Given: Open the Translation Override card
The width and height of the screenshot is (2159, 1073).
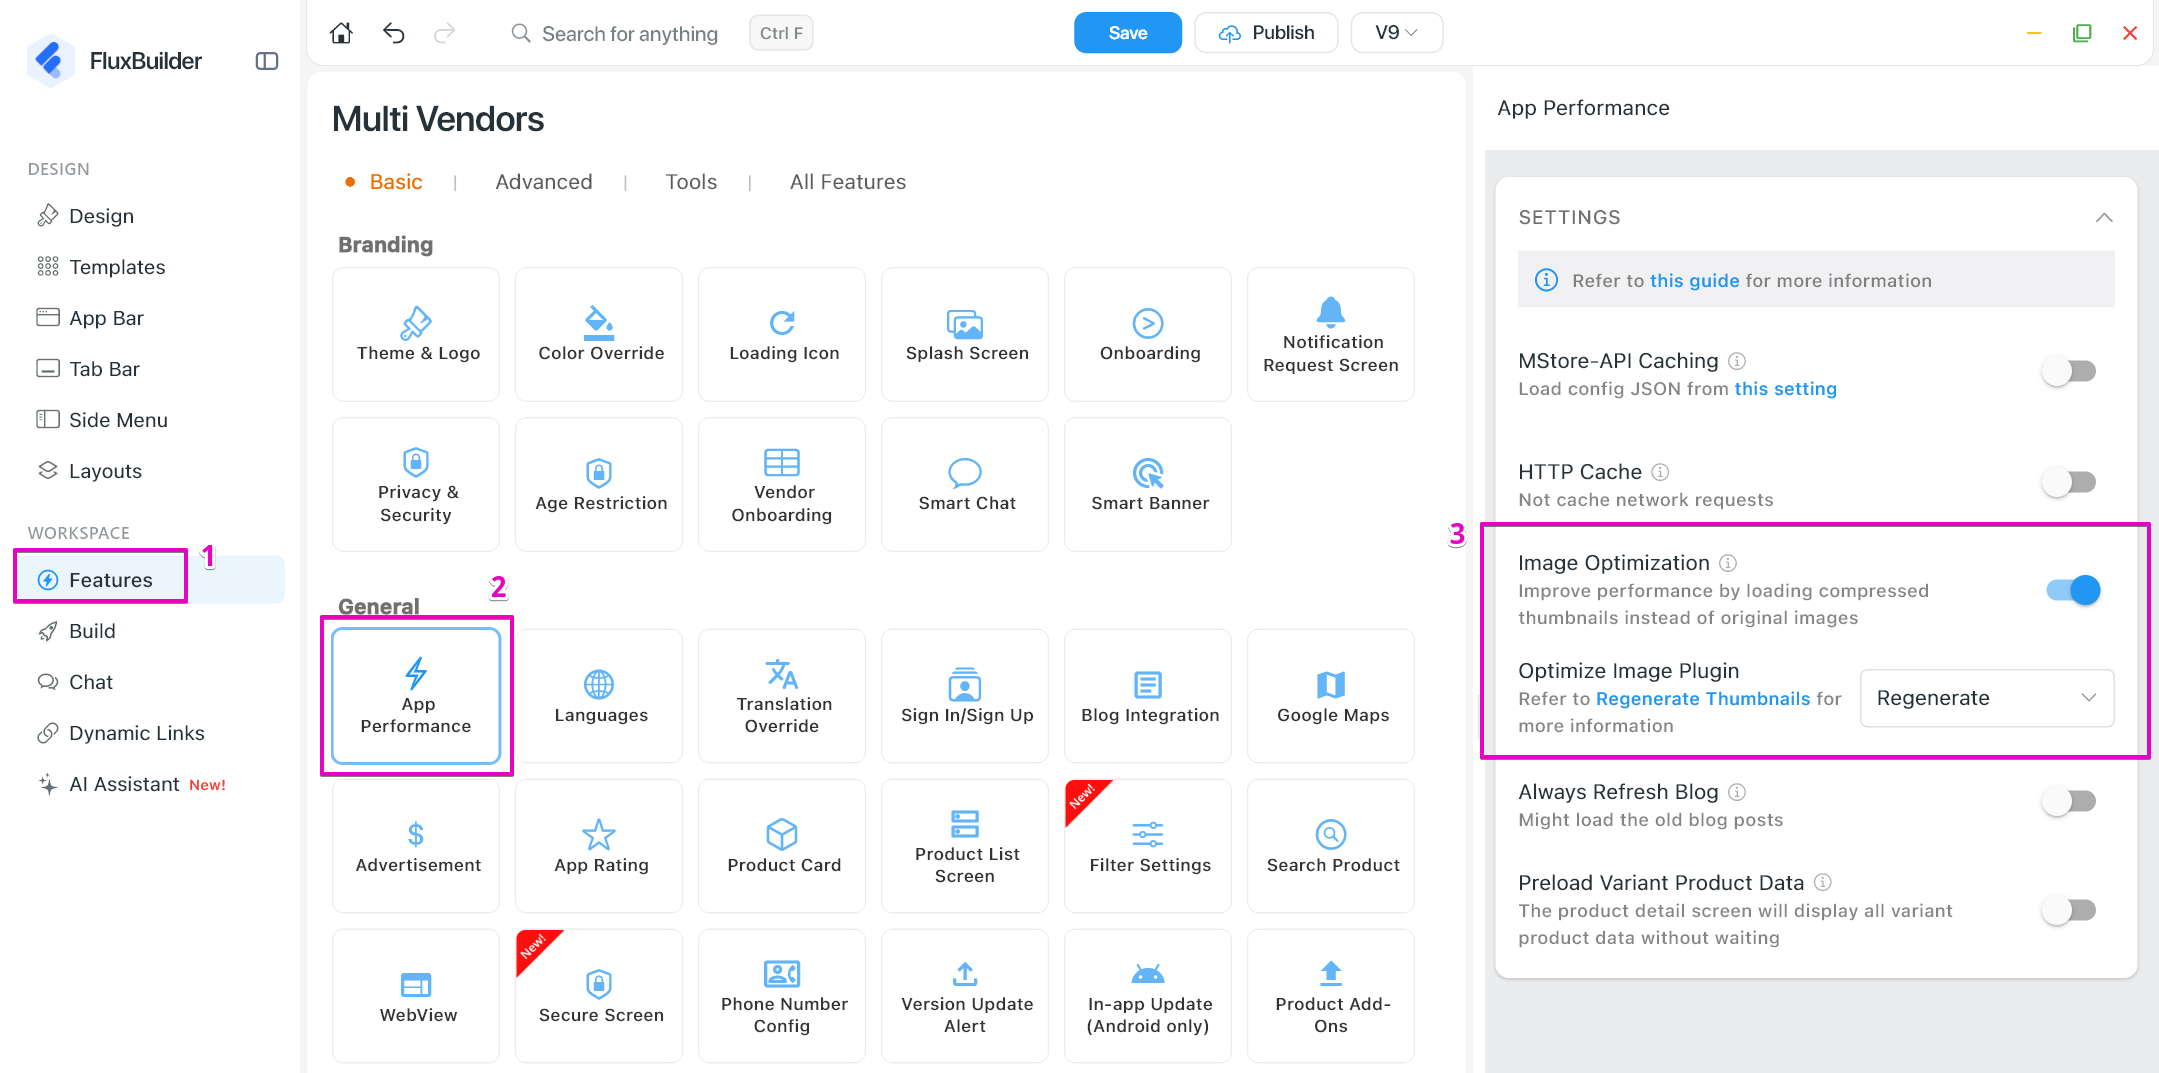Looking at the screenshot, I should click(782, 696).
